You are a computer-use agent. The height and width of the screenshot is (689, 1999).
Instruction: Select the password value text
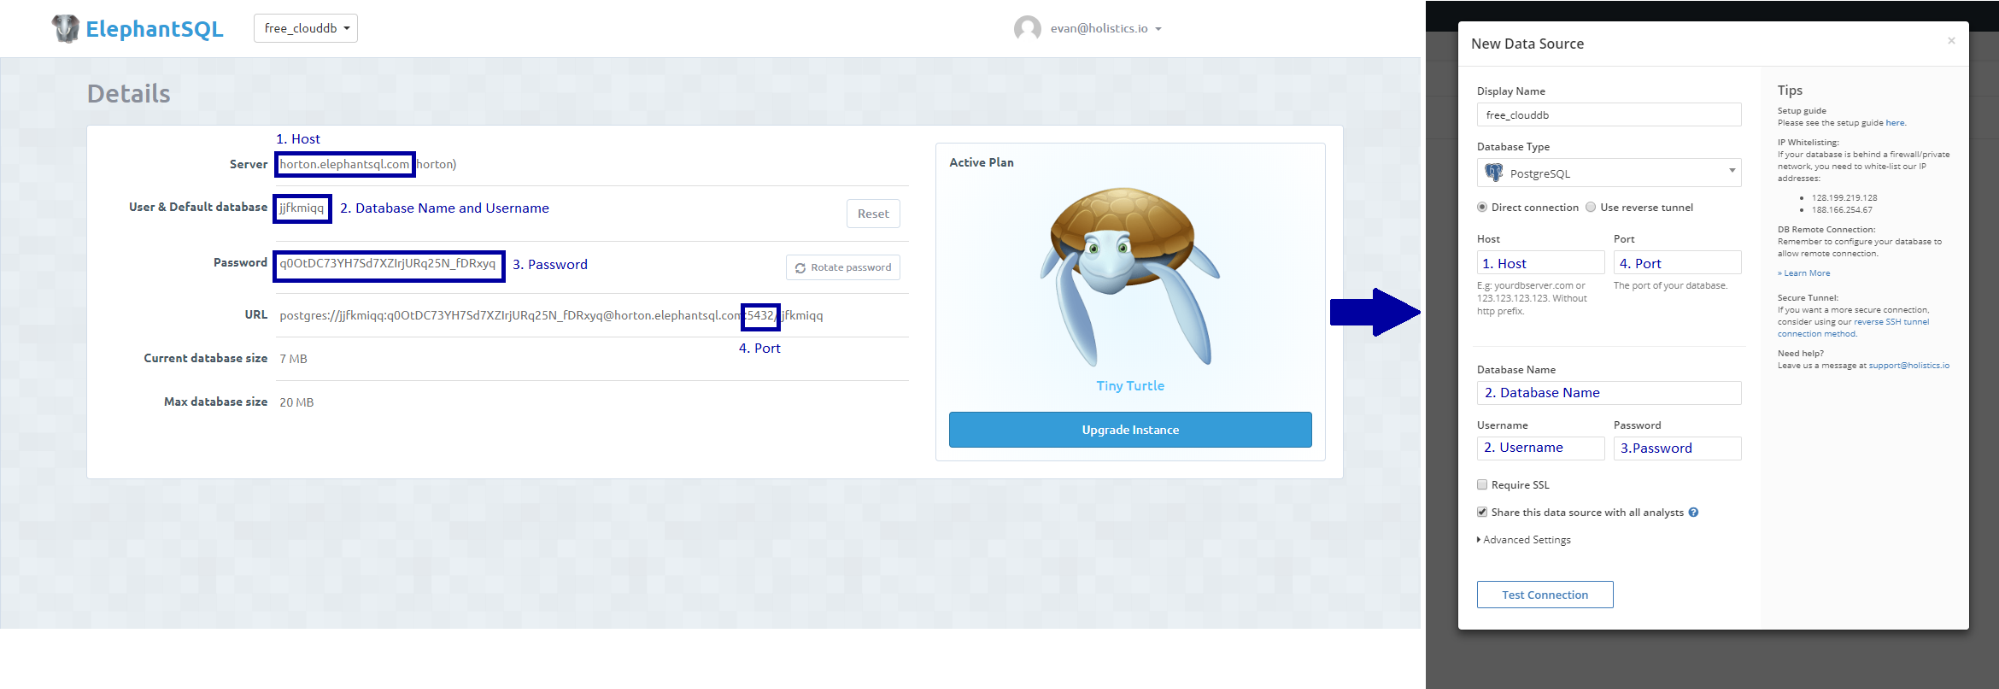coord(387,264)
